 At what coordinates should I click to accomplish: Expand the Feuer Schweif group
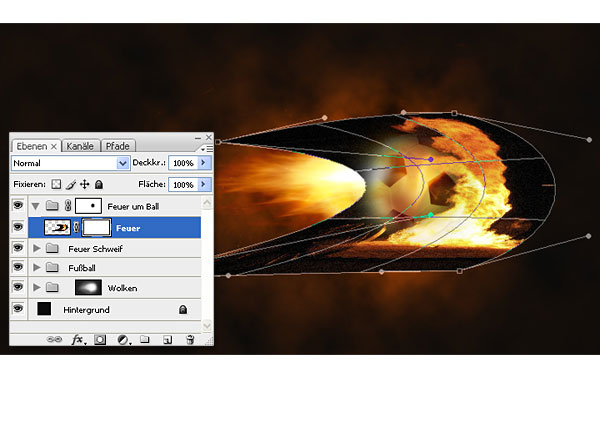pos(37,248)
